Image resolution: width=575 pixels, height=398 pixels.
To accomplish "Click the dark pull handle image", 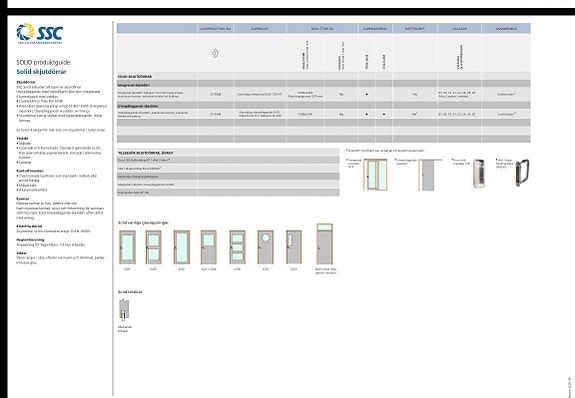I will (x=522, y=173).
